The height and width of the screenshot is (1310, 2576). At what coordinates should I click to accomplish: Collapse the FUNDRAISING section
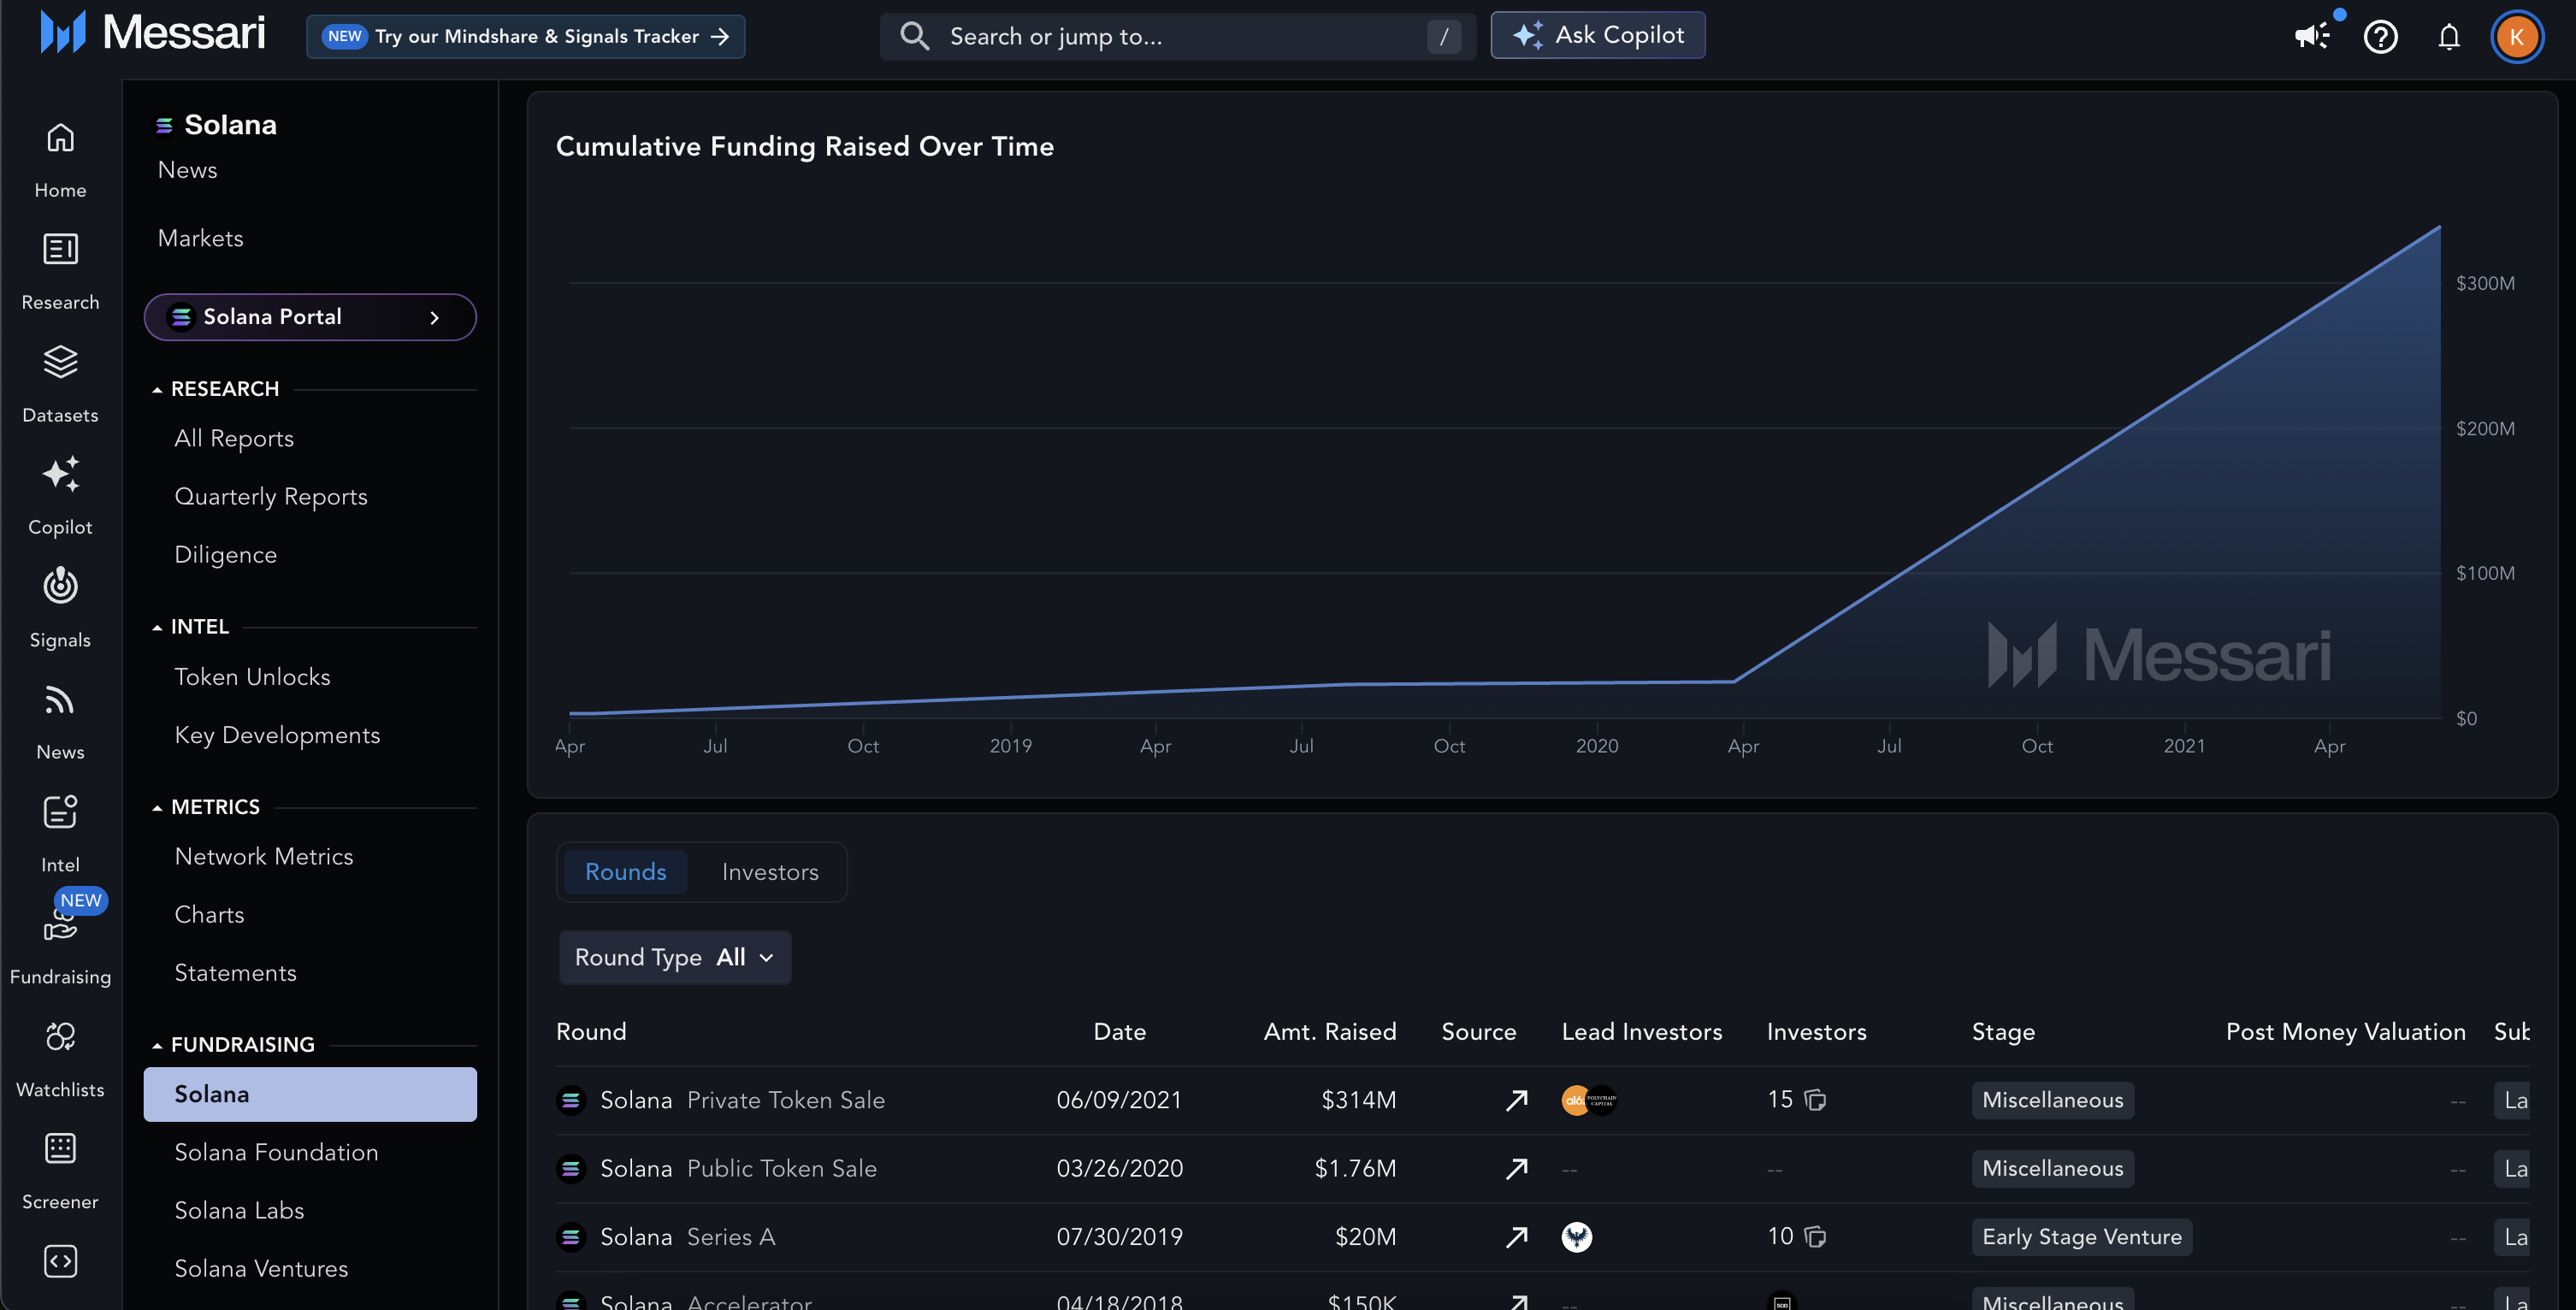pyautogui.click(x=156, y=1045)
